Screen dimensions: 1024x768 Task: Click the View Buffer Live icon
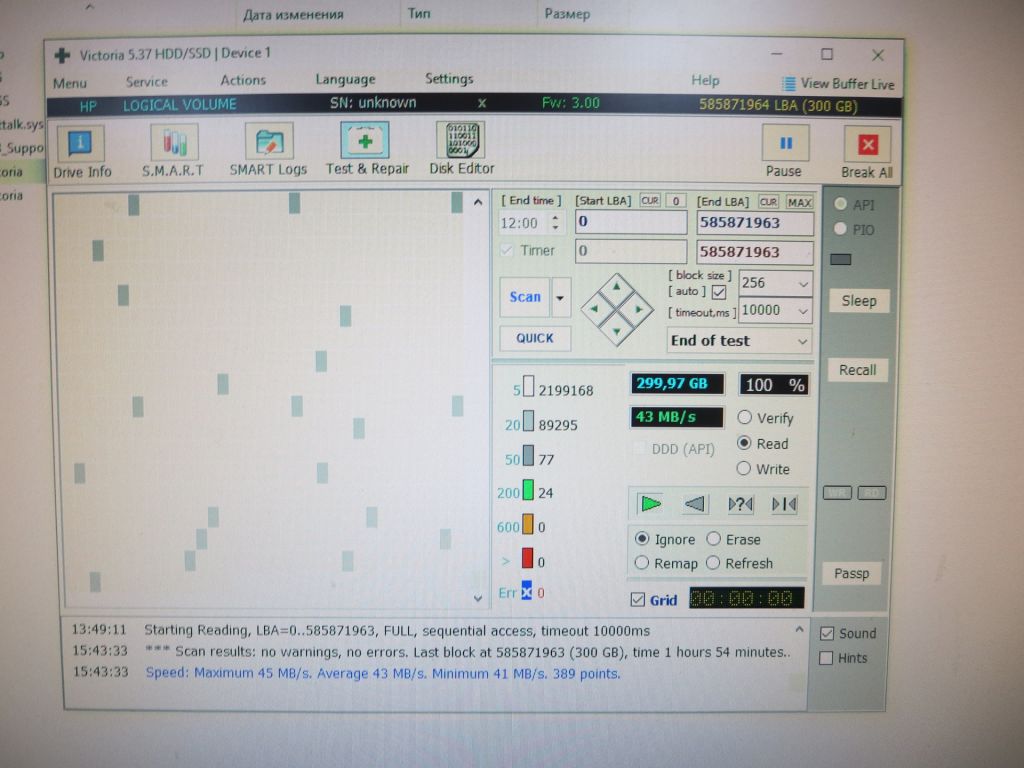789,84
